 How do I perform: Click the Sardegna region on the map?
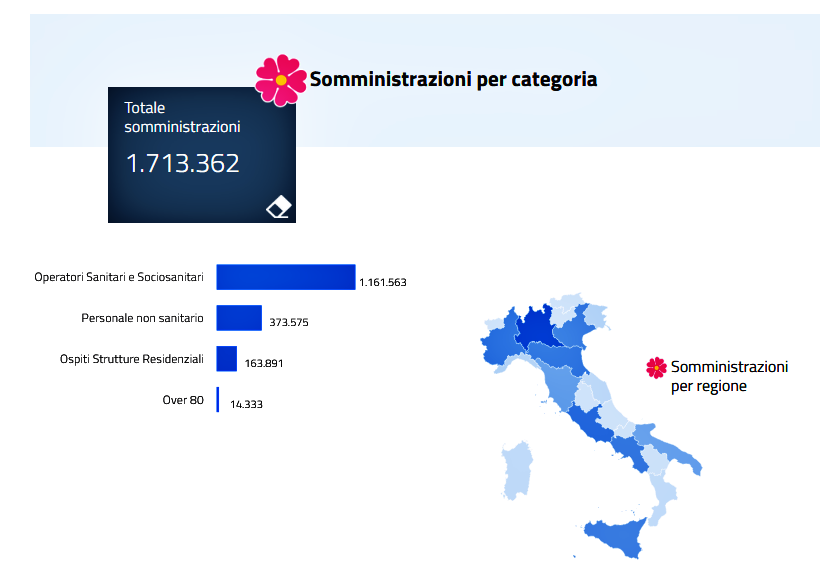tap(516, 468)
